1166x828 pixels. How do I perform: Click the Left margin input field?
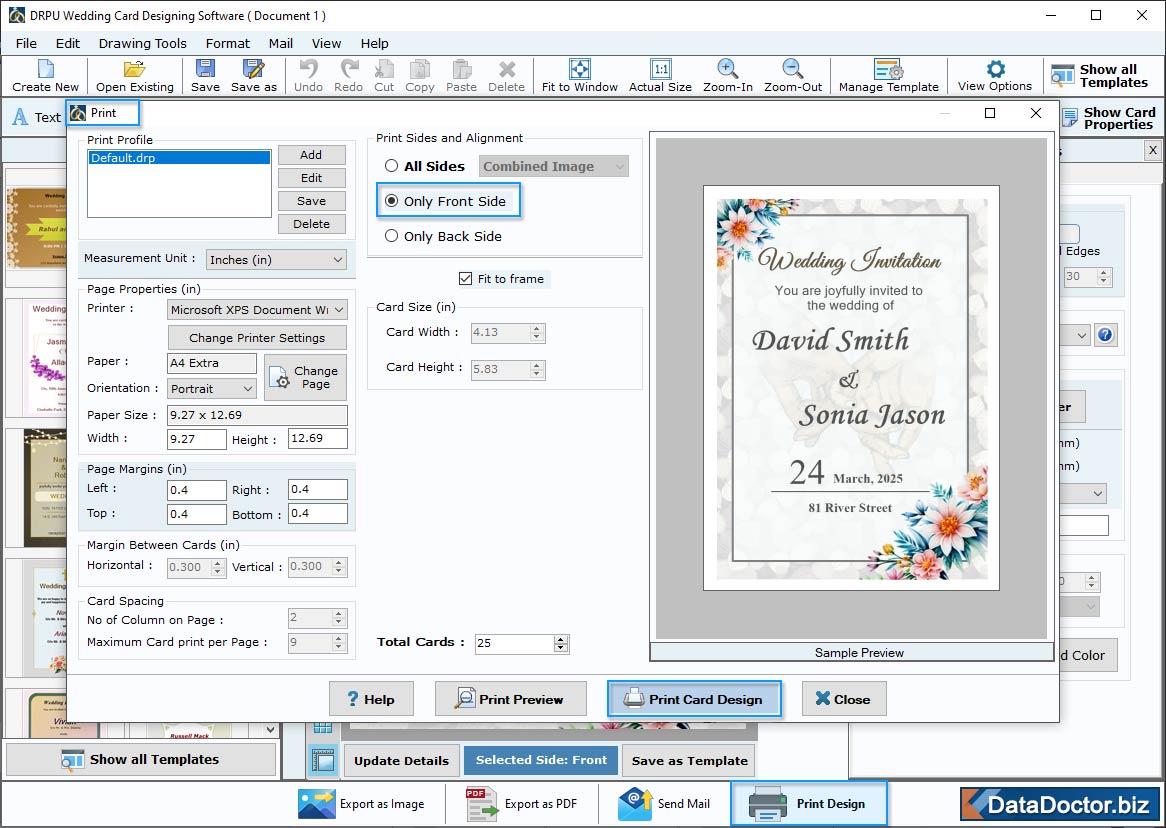tap(196, 490)
